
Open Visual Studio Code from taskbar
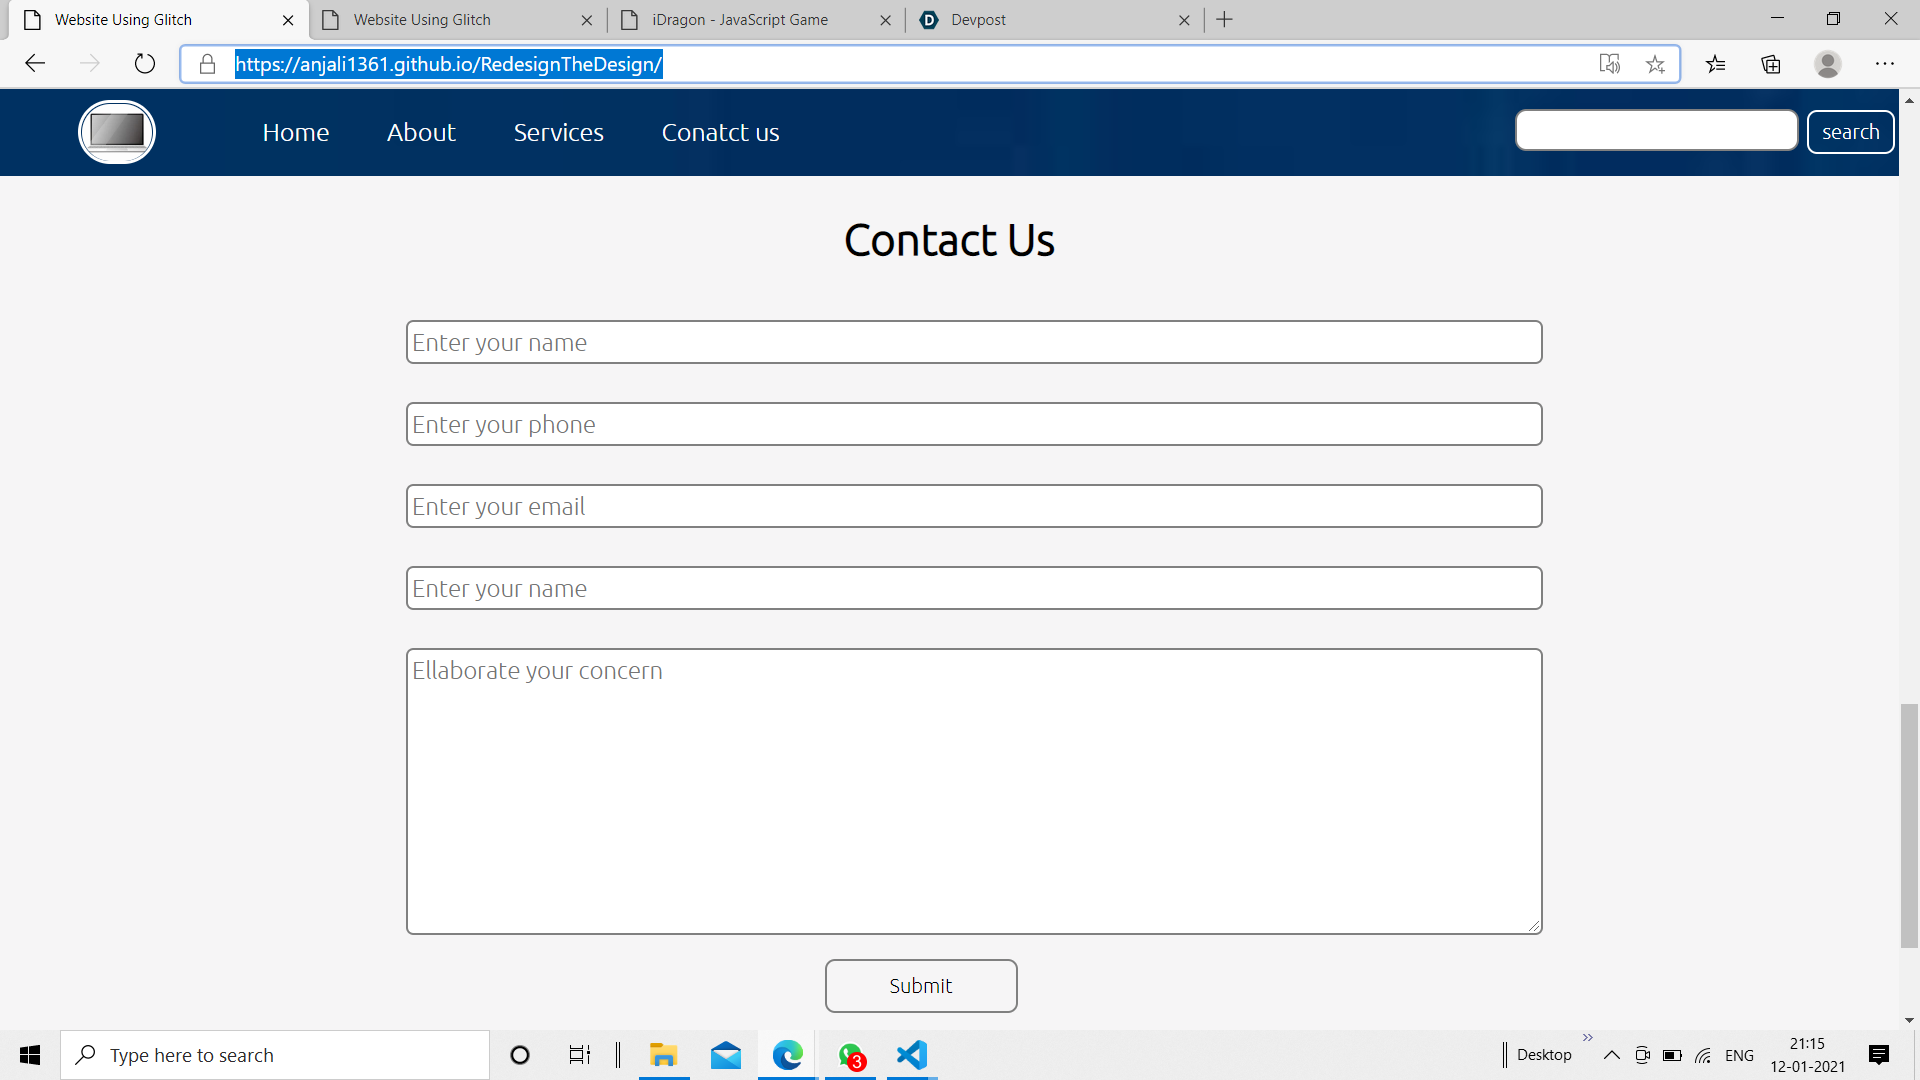(912, 1055)
